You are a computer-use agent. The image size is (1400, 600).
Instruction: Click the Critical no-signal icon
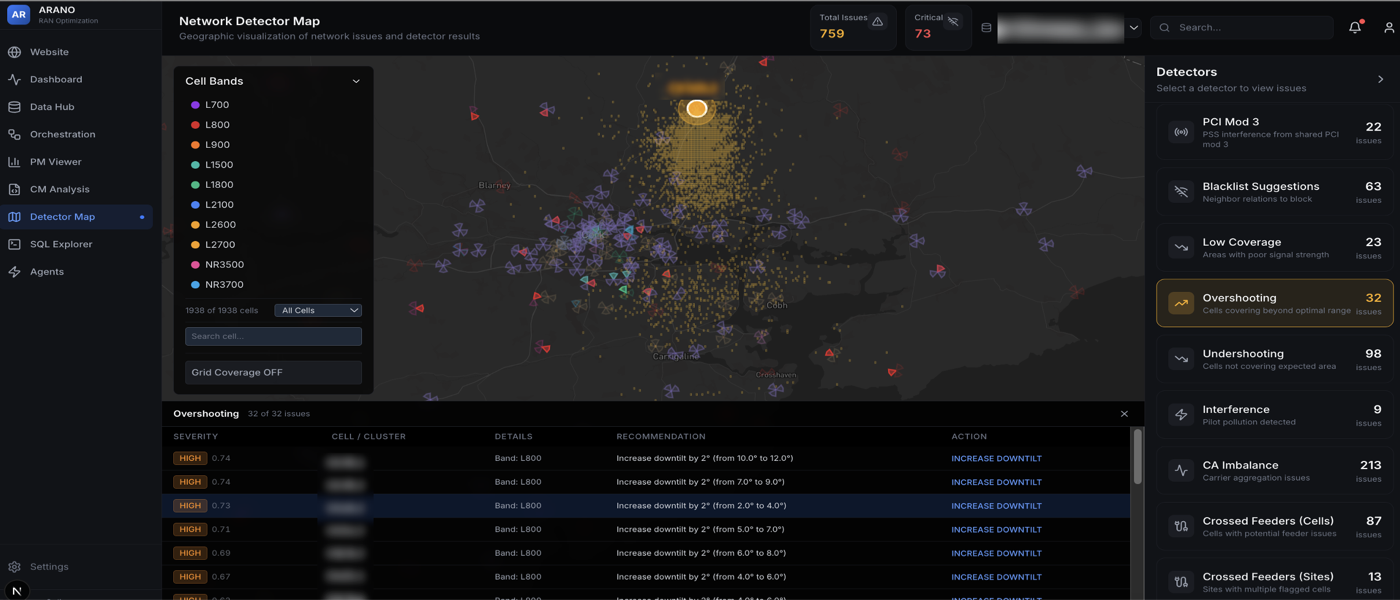tap(953, 21)
